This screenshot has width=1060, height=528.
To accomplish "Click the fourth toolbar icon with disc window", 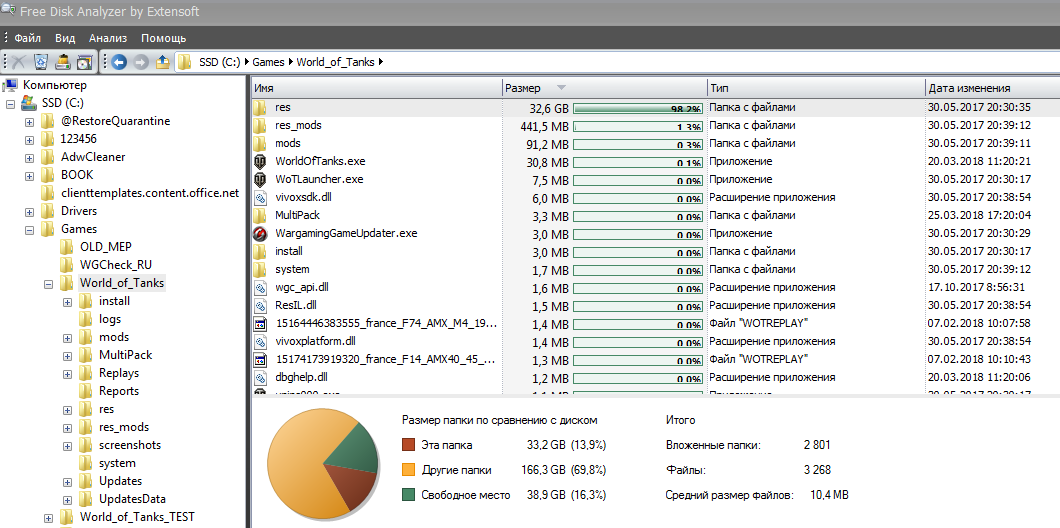I will point(85,62).
